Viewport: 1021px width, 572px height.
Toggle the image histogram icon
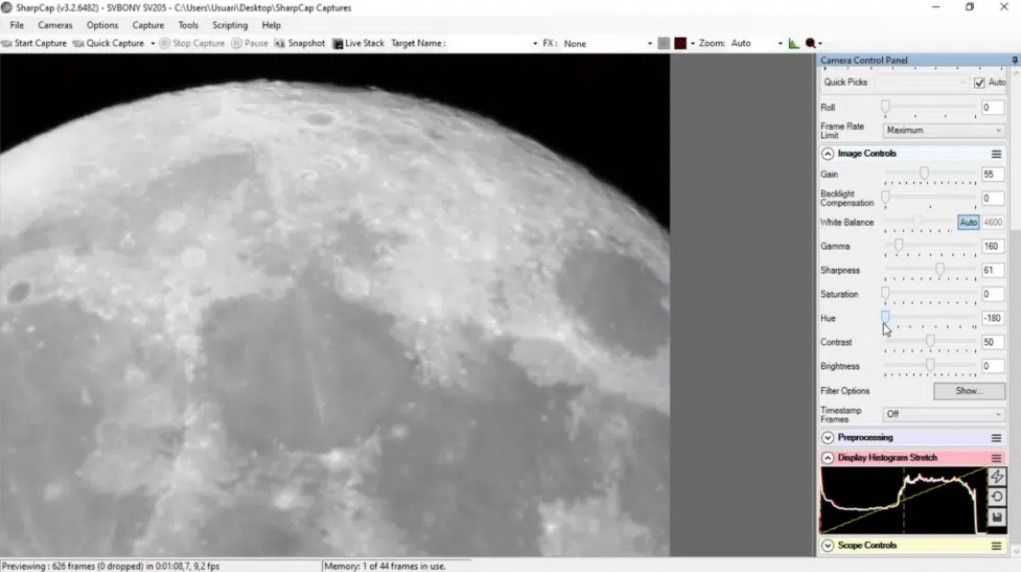pyautogui.click(x=793, y=44)
